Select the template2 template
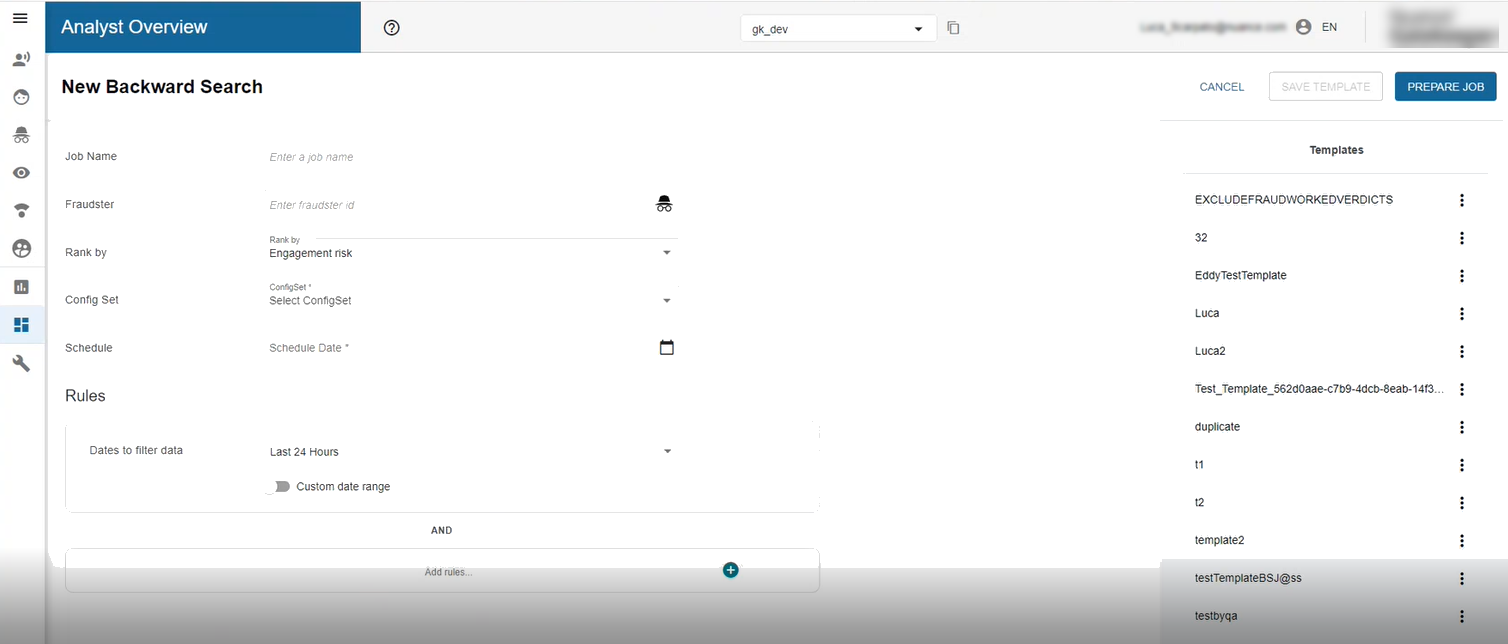Image resolution: width=1508 pixels, height=644 pixels. click(1219, 541)
